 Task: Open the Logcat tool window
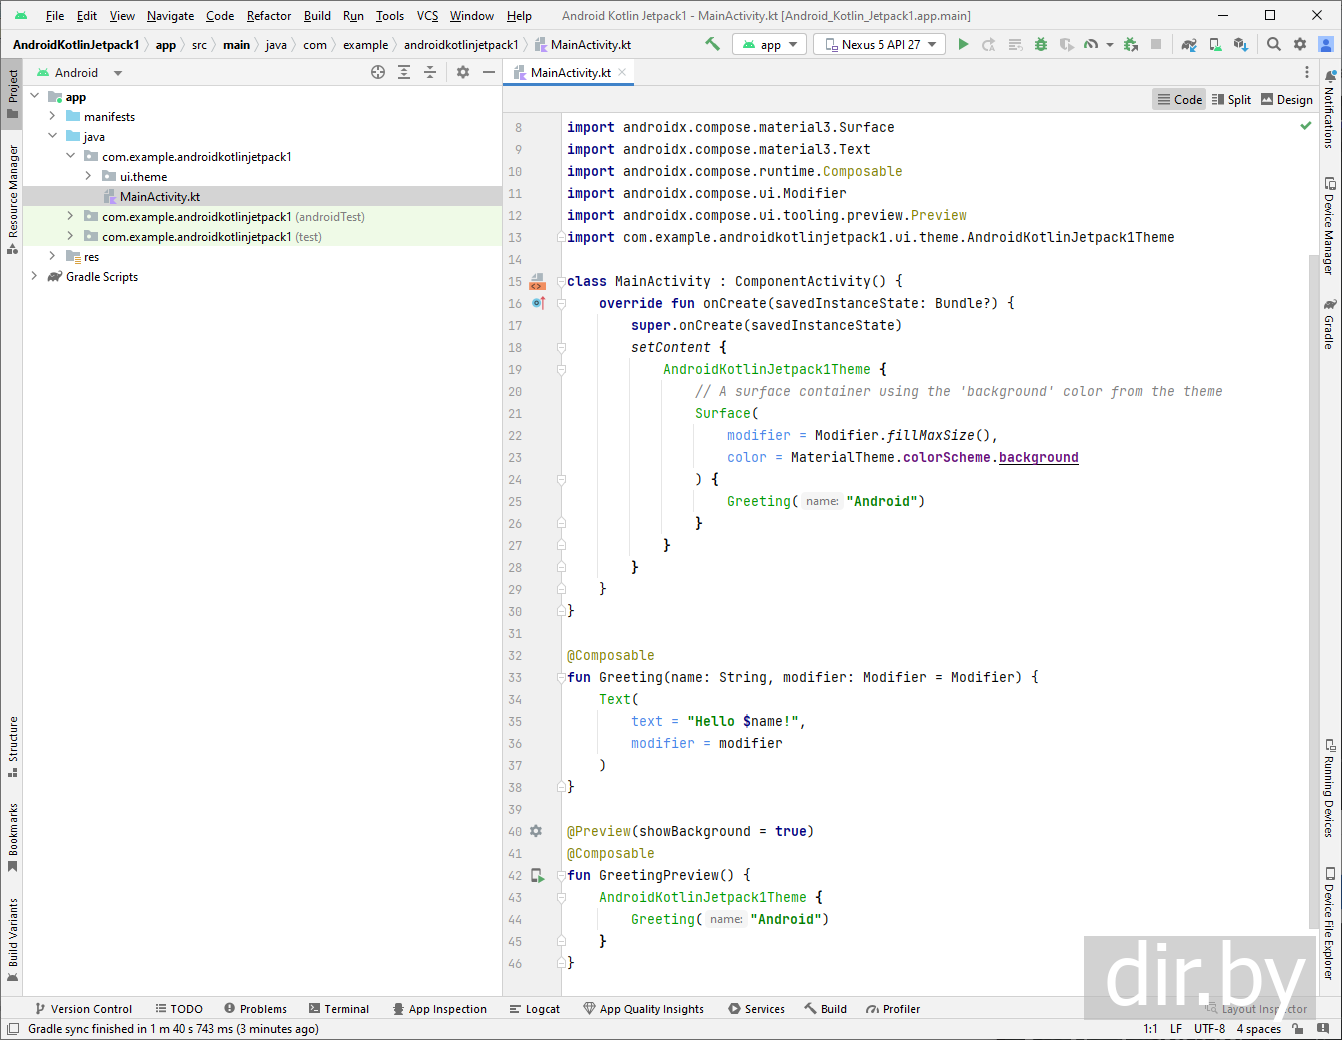click(x=535, y=1009)
